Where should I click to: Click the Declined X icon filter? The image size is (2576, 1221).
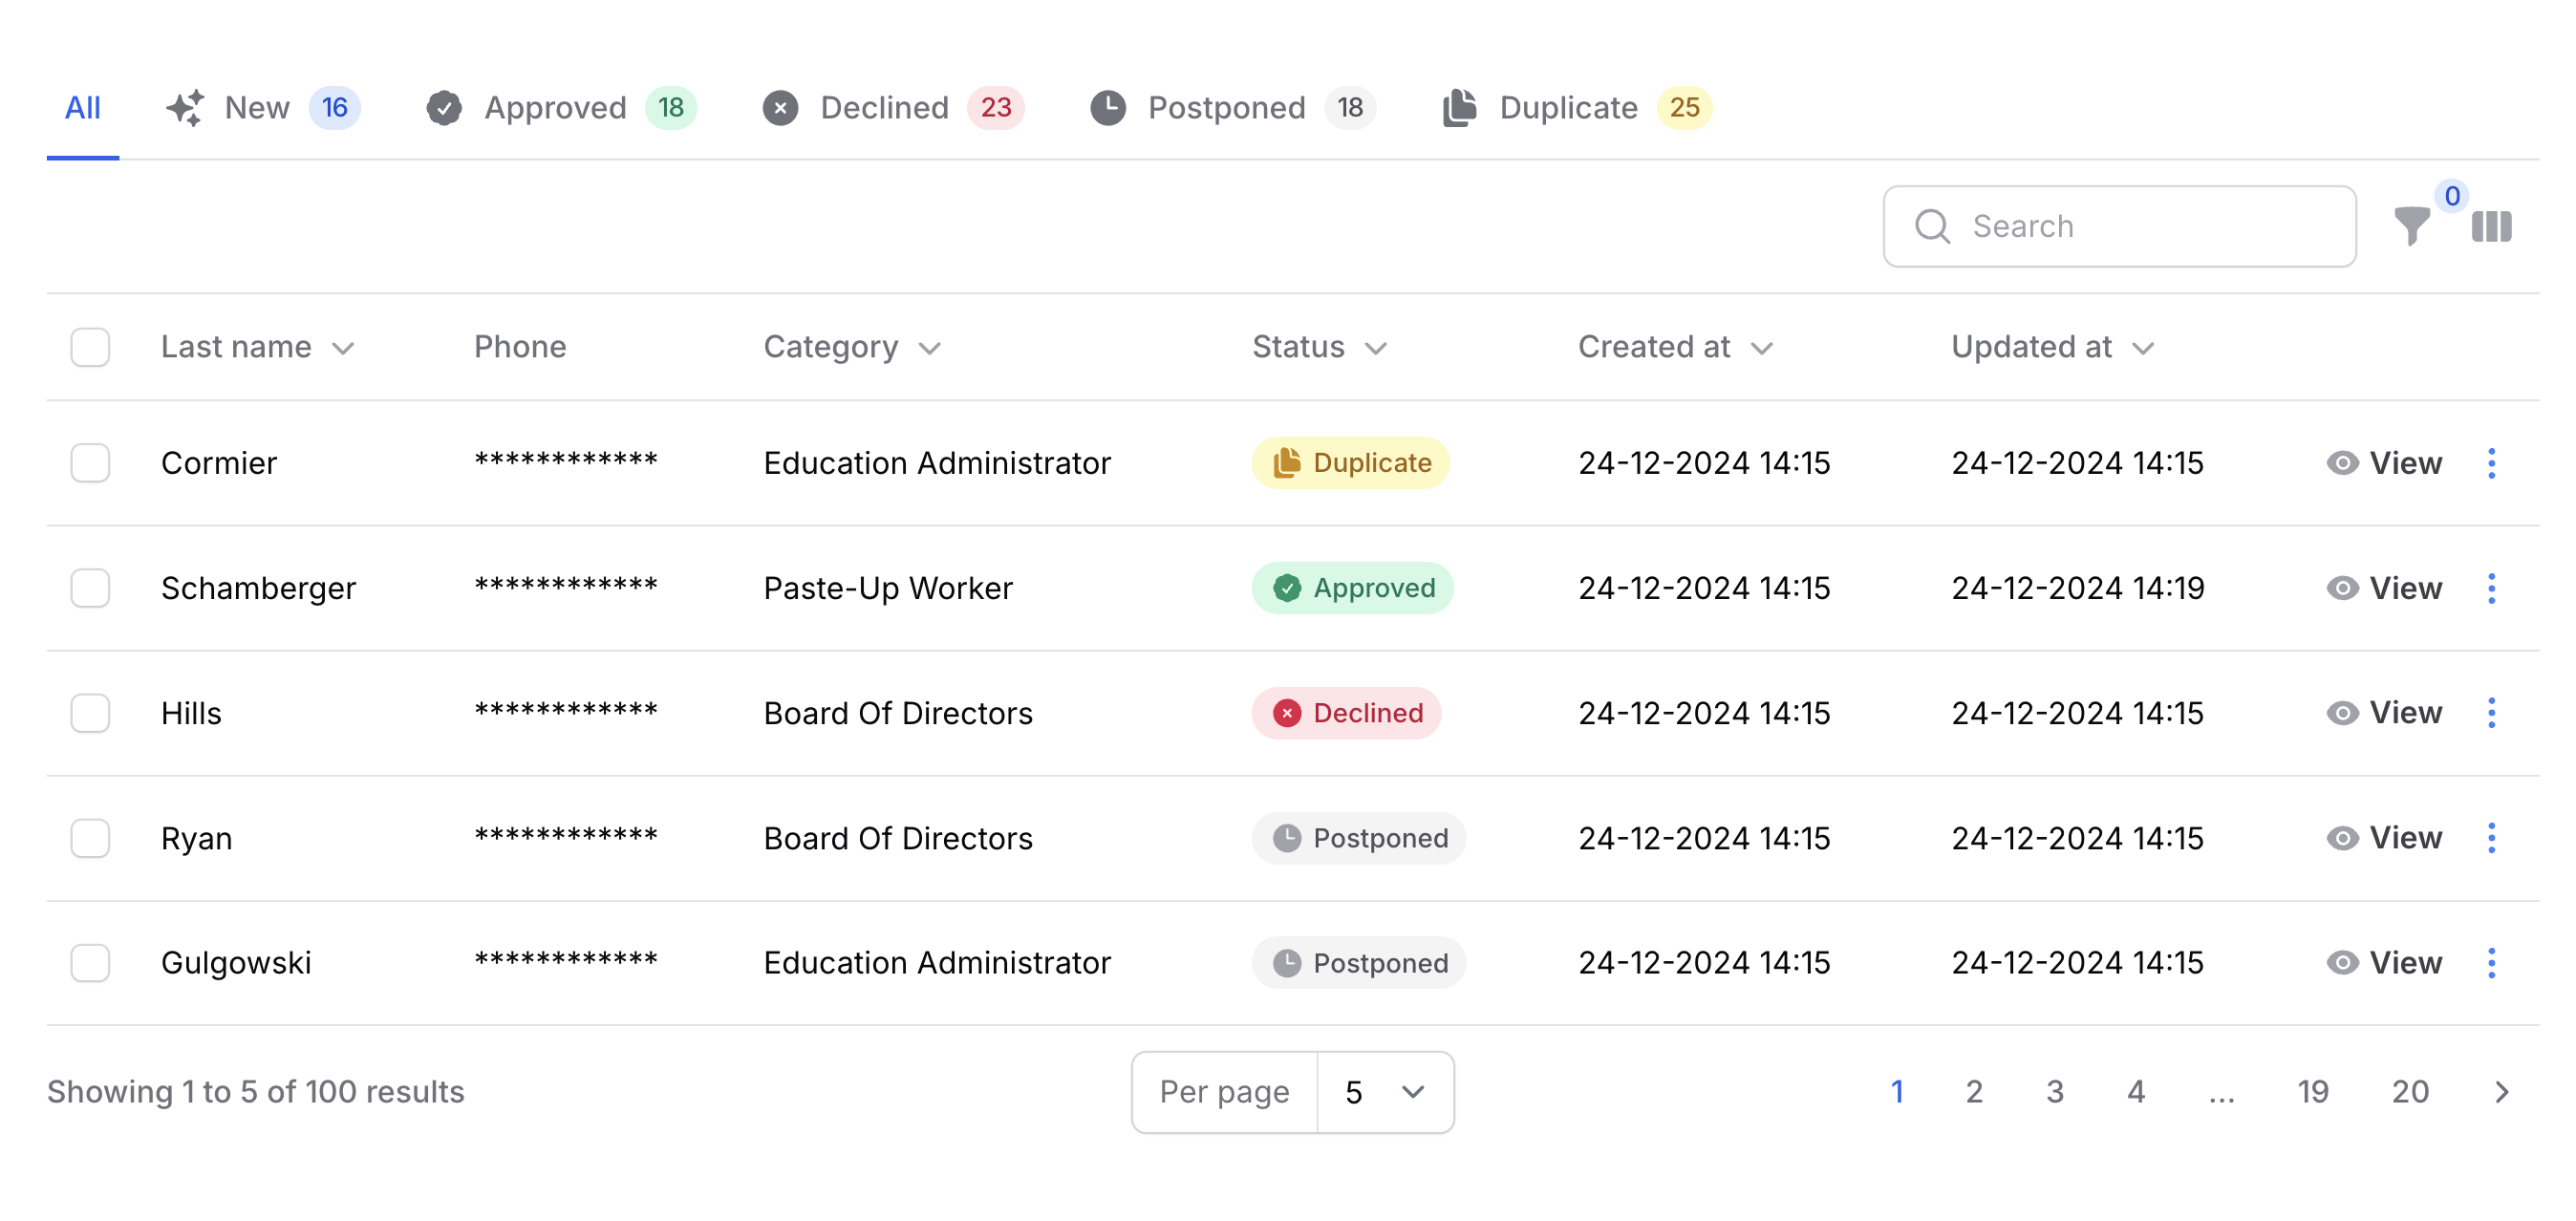[782, 109]
